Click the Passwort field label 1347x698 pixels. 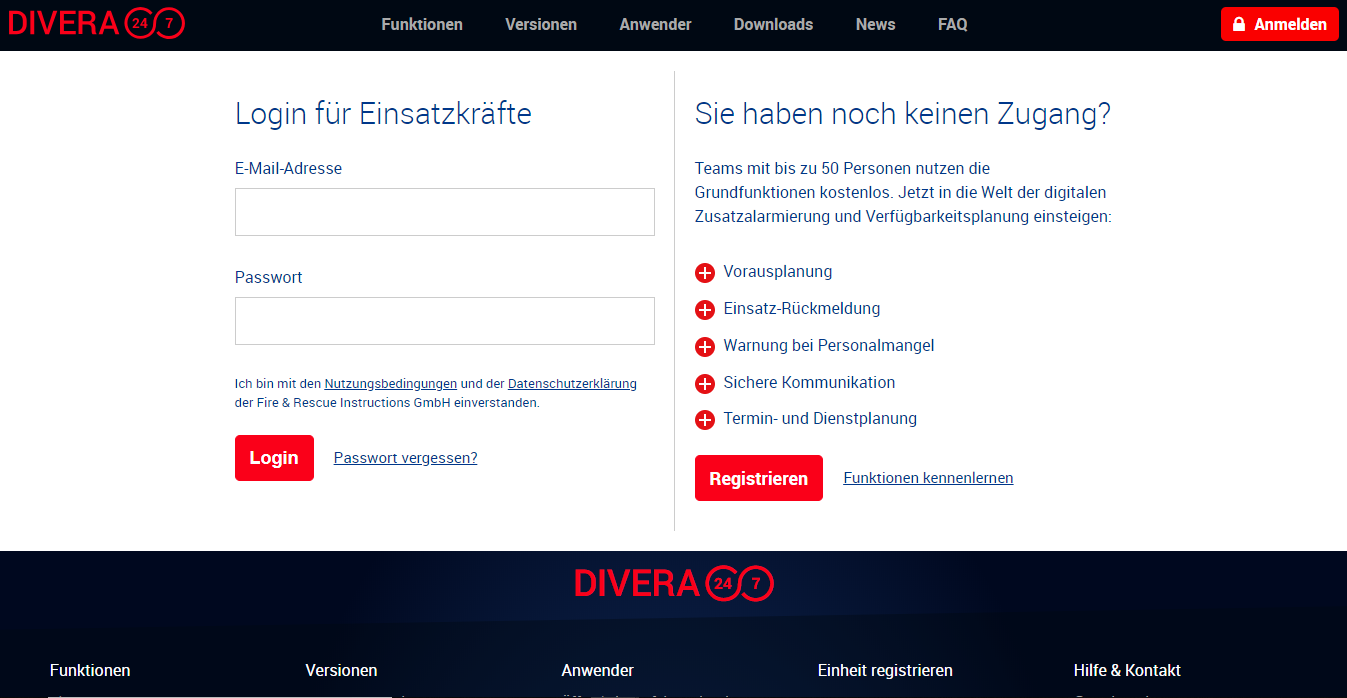269,278
